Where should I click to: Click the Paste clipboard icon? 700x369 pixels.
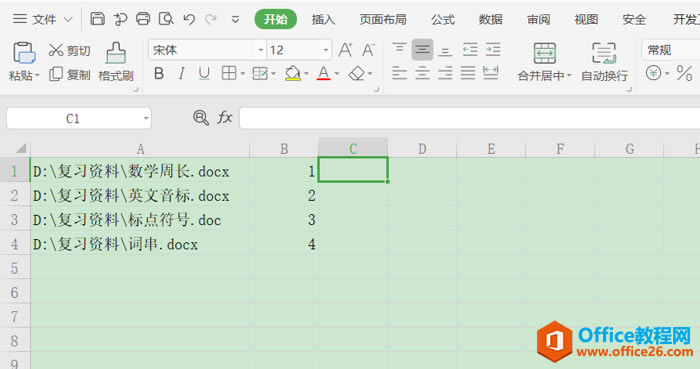coord(24,54)
